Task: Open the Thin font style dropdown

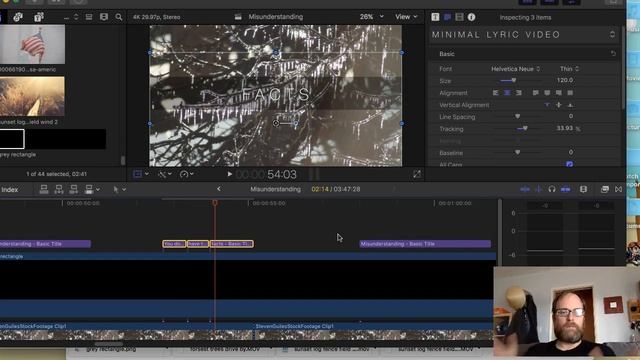Action: click(569, 69)
